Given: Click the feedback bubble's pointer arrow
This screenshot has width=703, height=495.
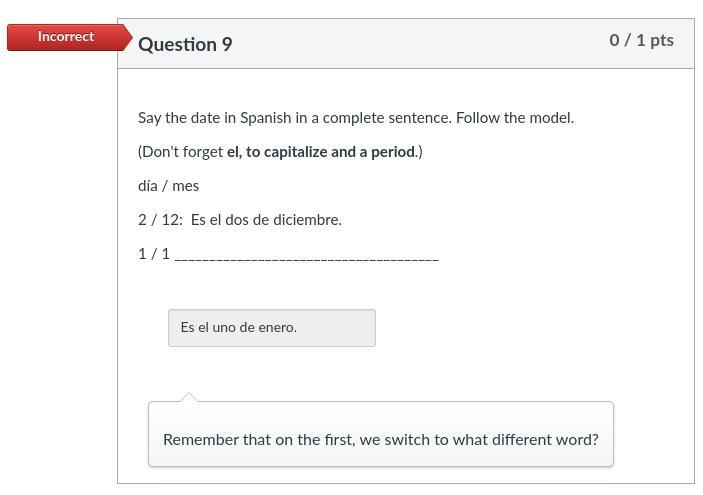Looking at the screenshot, I should tap(189, 397).
